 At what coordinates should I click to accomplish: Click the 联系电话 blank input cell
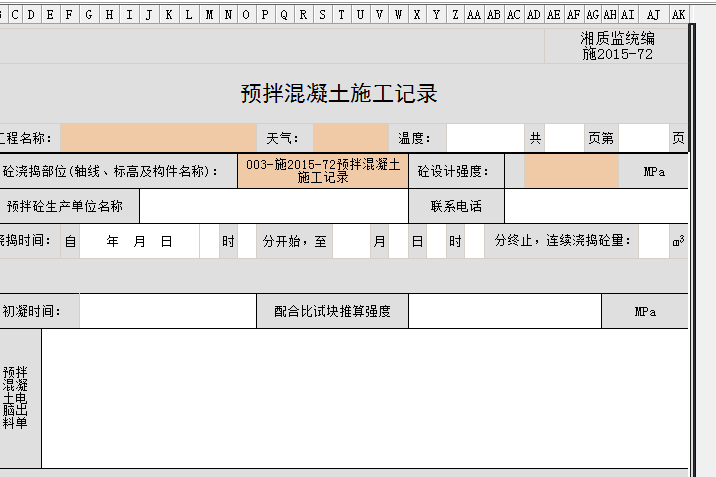click(x=596, y=206)
